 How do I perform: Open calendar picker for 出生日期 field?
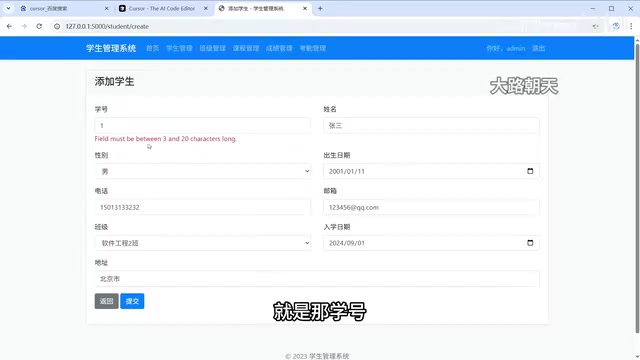click(x=530, y=171)
